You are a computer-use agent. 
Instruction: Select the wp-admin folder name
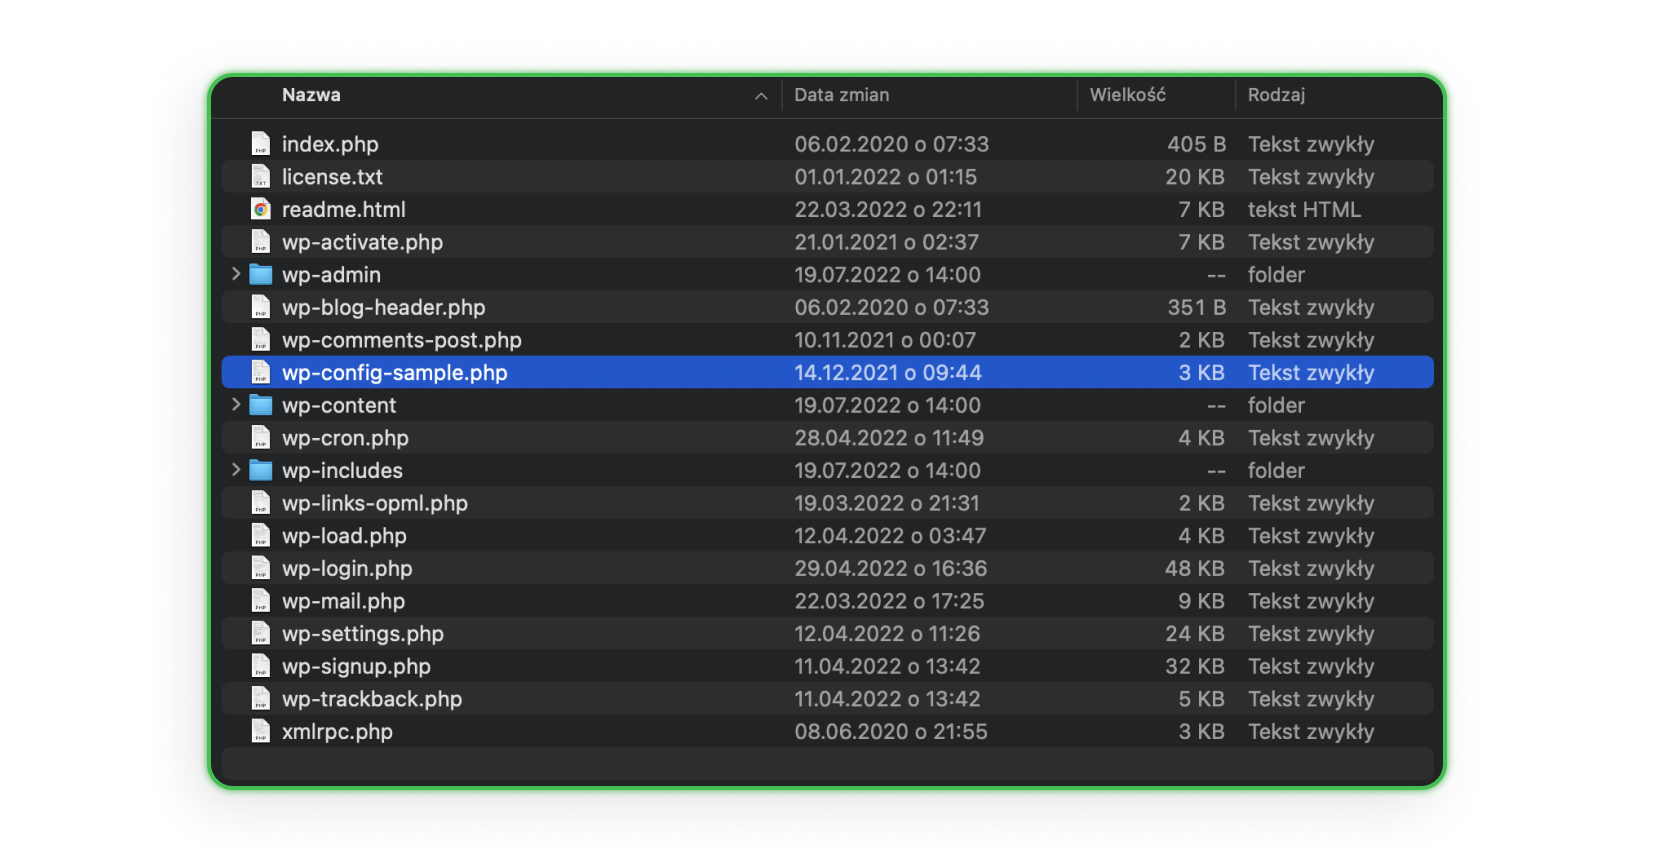[331, 274]
